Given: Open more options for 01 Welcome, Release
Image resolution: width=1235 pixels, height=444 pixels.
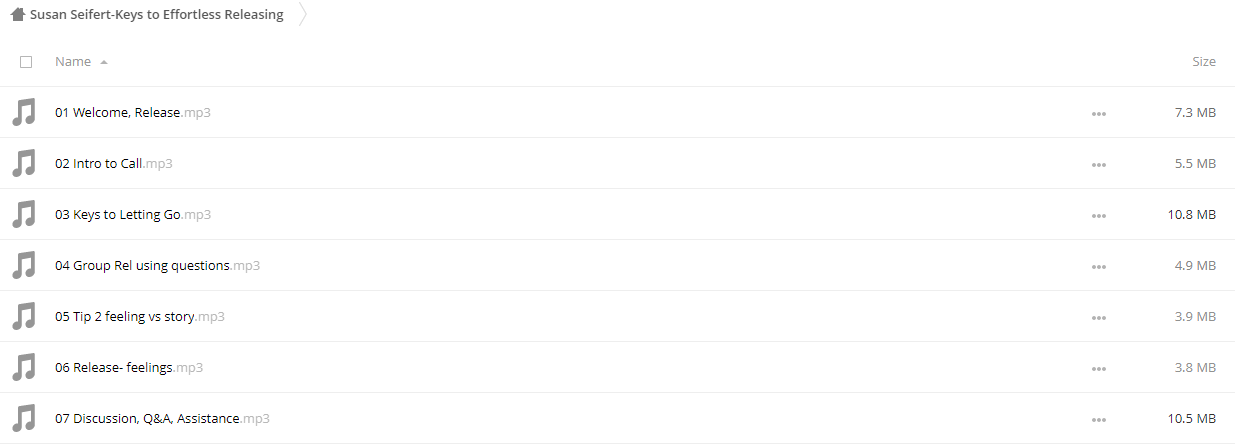Looking at the screenshot, I should coord(1099,113).
